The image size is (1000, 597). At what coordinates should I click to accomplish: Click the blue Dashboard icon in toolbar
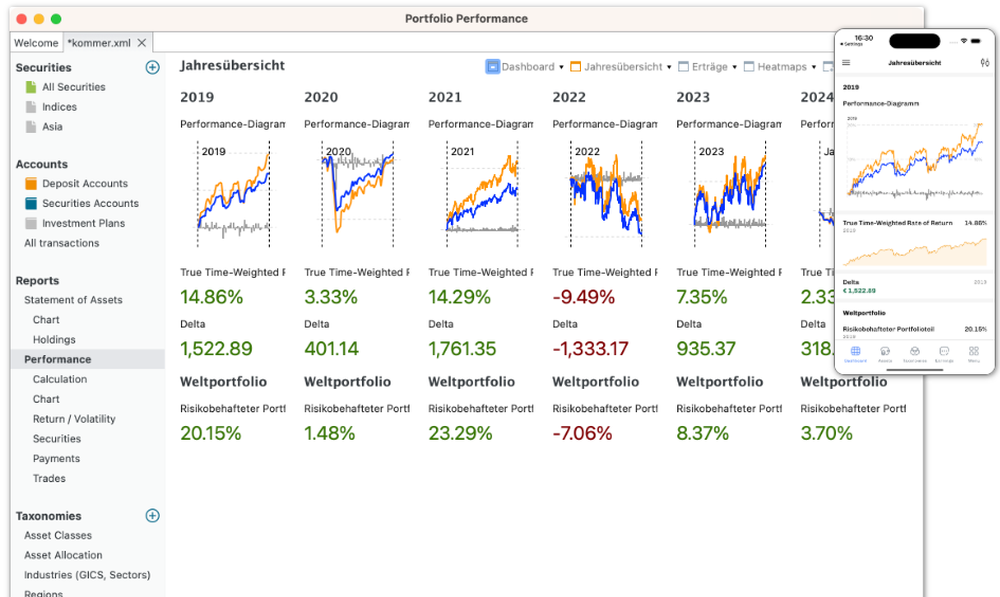492,66
